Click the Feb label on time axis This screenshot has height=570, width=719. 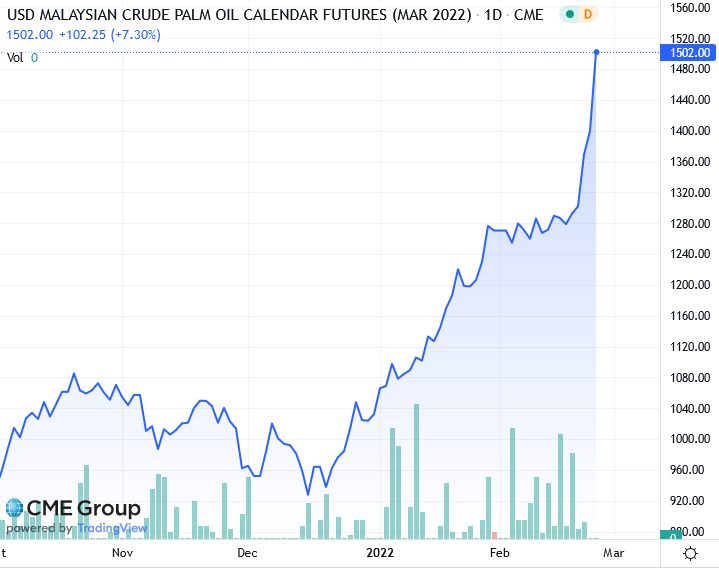[x=500, y=552]
